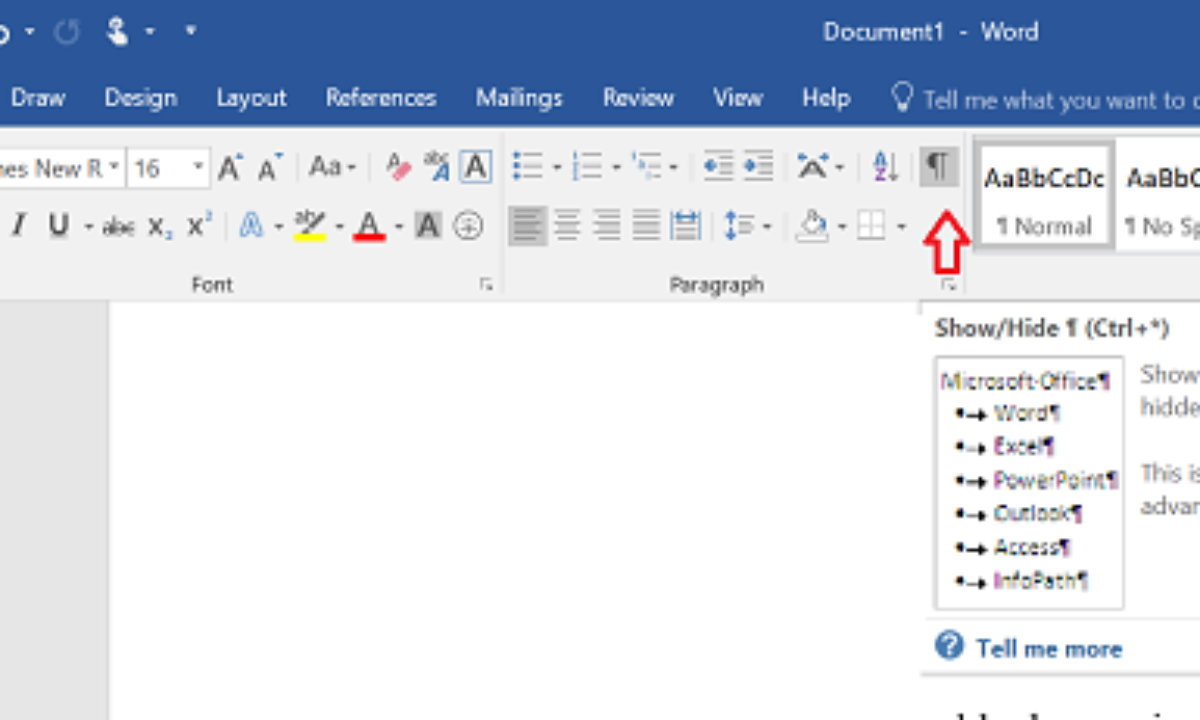Toggle Subscript formatting
This screenshot has height=720, width=1200.
[160, 228]
